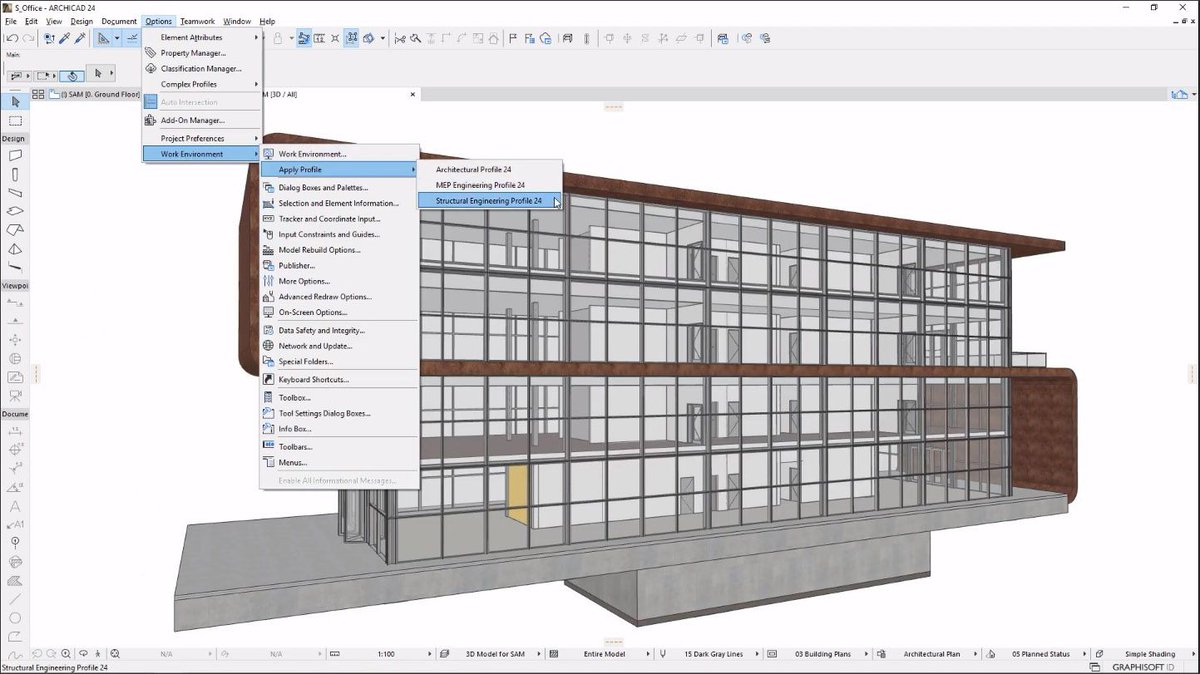
Task: Activate the Text tool in Document section
Action: [15, 504]
